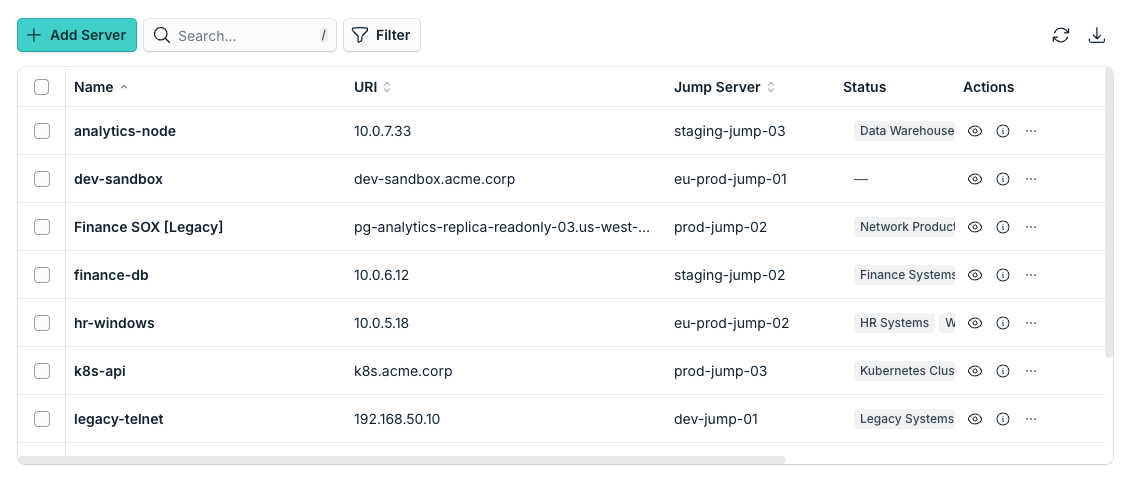Open more actions menu for hr-windows
Screen dimensions: 1129x480
(x=1030, y=323)
